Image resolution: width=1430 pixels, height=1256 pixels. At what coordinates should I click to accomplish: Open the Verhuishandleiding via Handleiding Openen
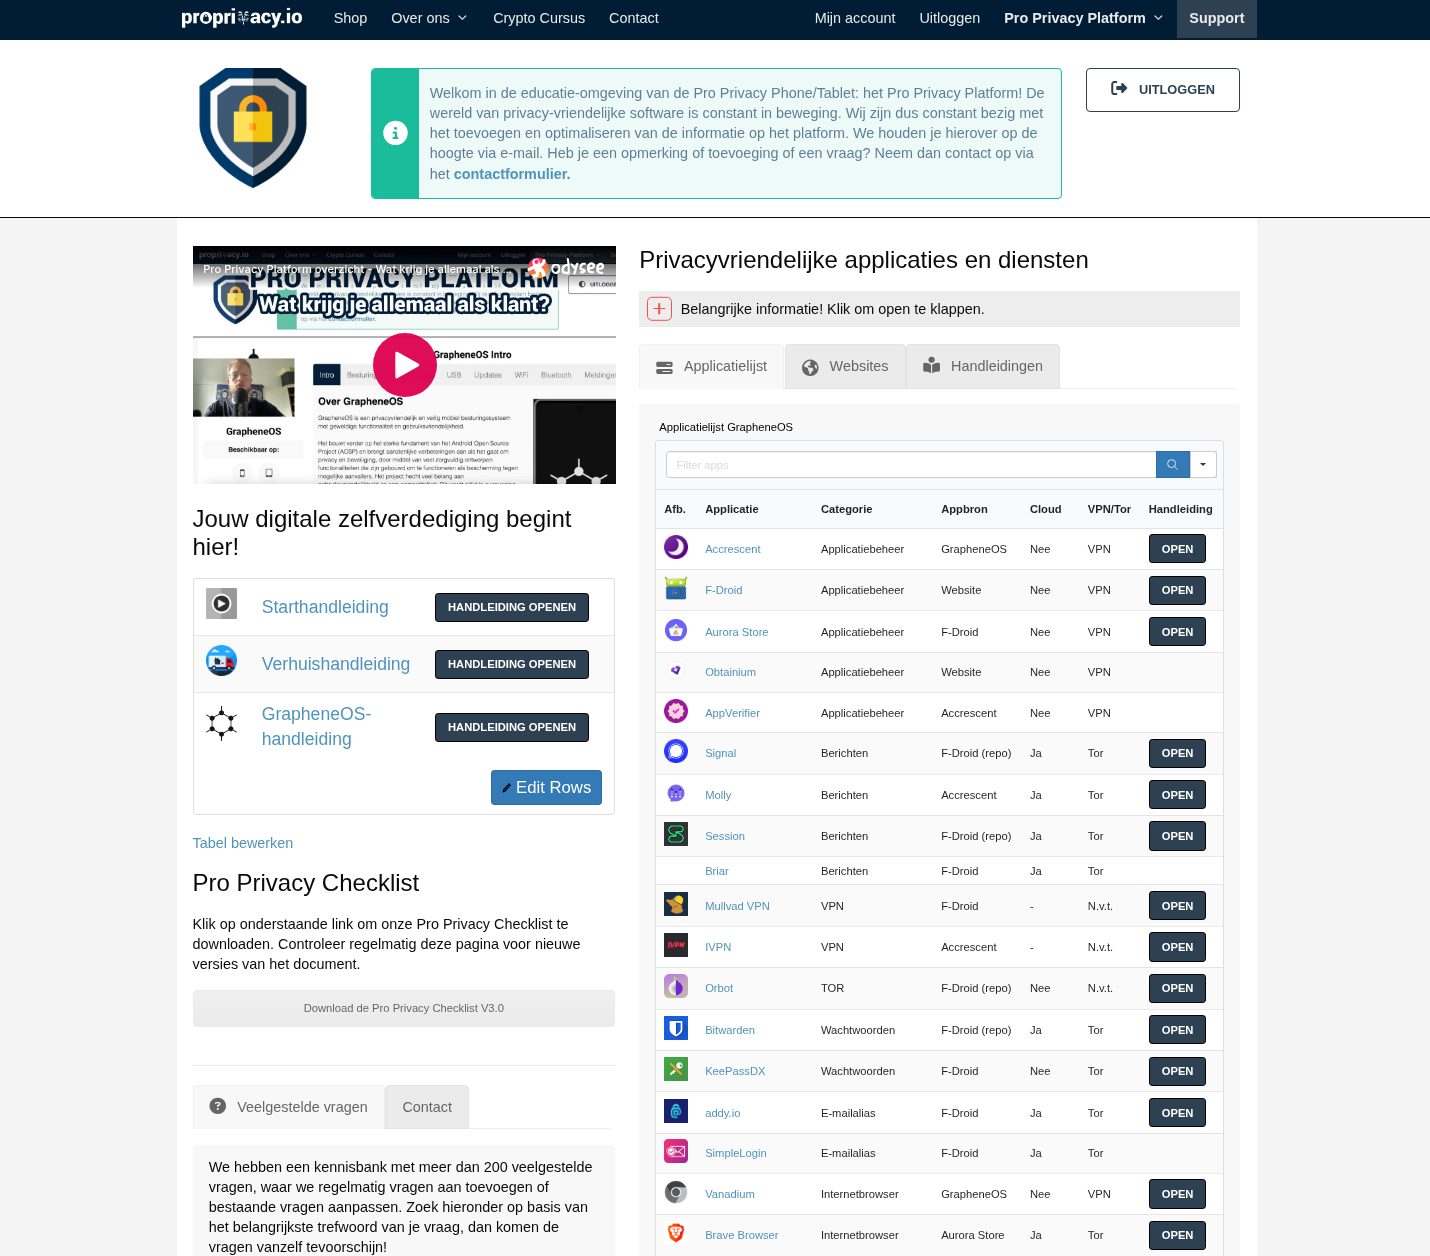pos(512,664)
